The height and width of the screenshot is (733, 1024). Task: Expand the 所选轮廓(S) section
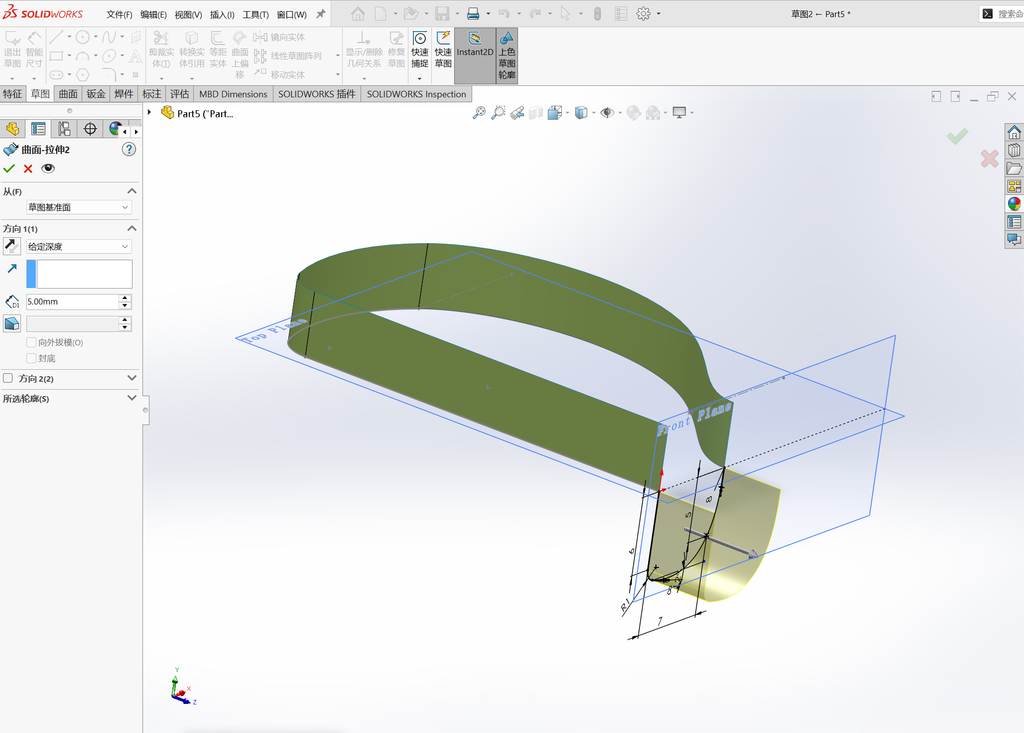132,398
